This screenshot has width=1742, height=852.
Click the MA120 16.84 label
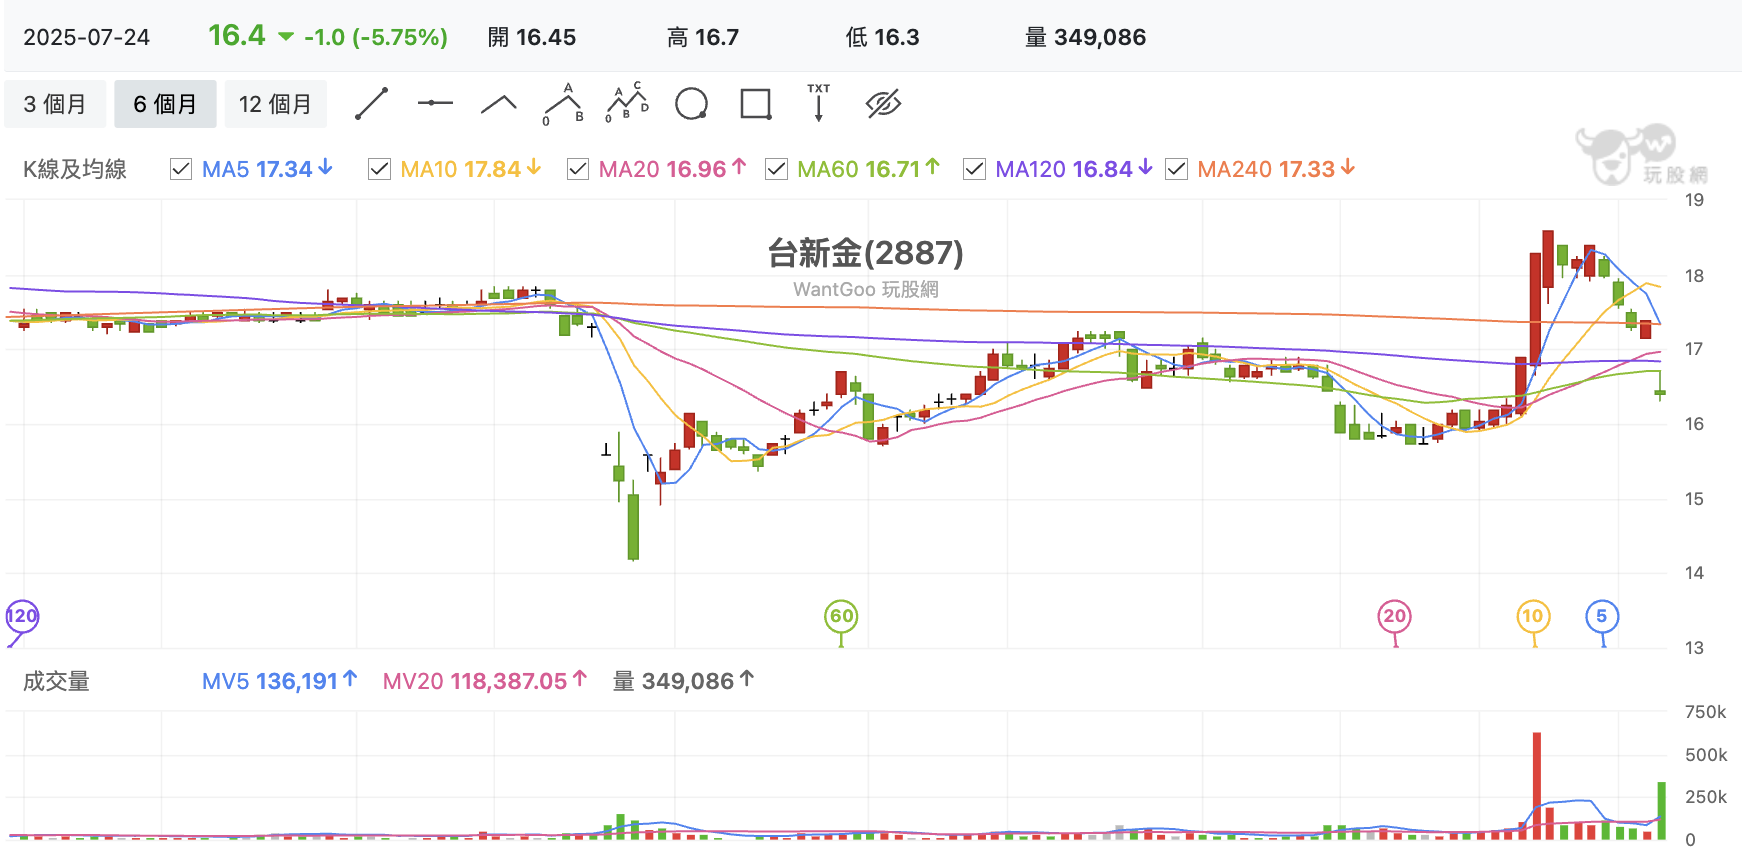tap(1074, 169)
